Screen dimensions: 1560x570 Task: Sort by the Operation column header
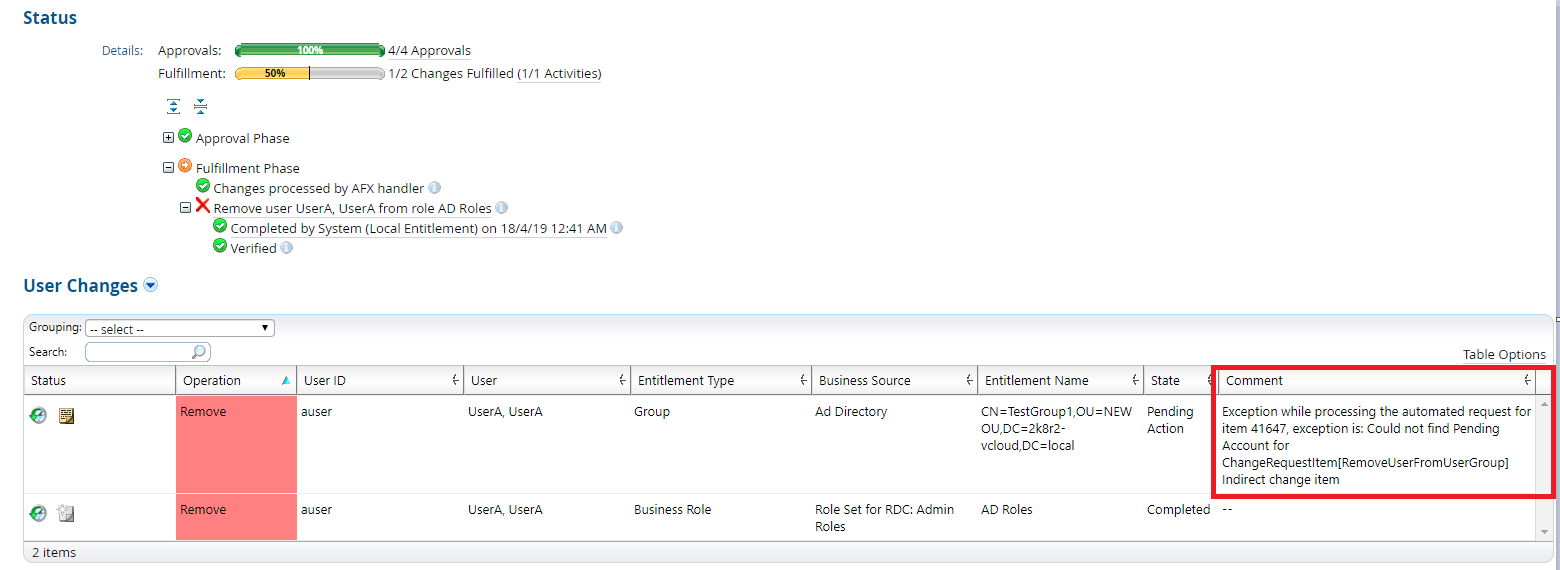coord(212,380)
